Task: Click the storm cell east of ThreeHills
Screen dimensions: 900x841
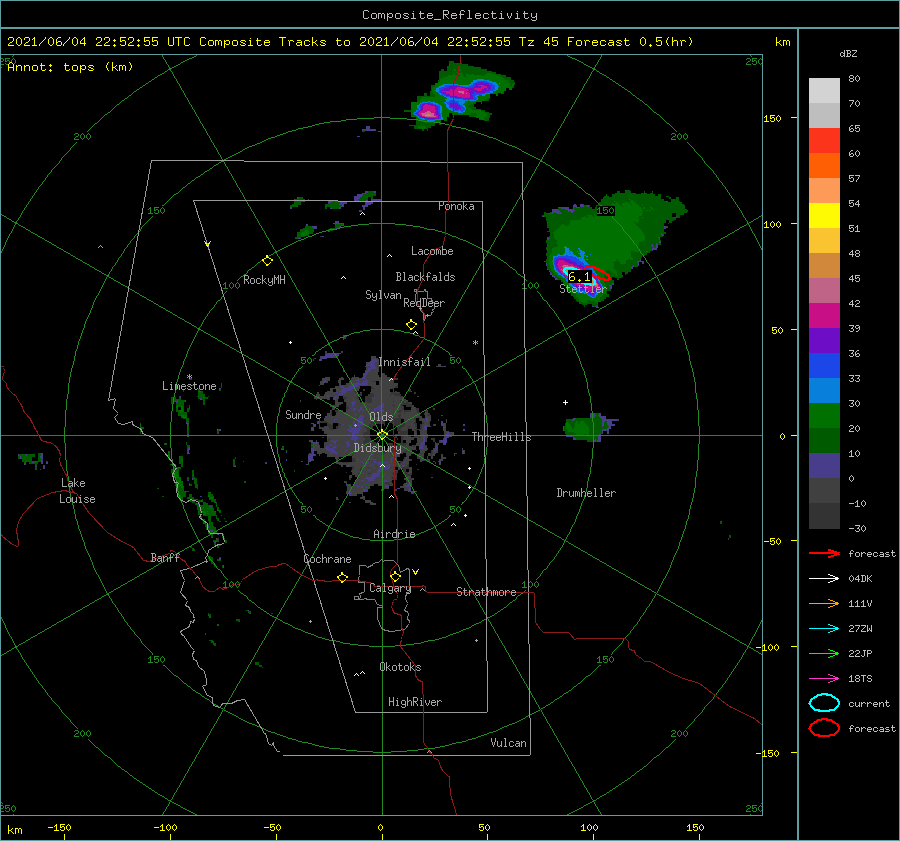Action: 589,427
